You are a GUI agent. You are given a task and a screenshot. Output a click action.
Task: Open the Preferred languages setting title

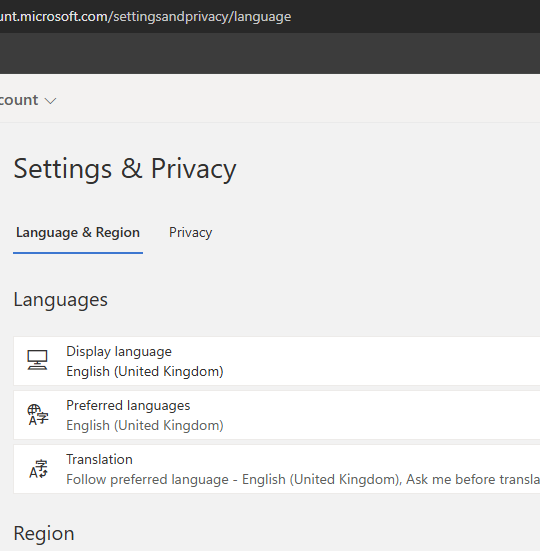click(x=128, y=406)
